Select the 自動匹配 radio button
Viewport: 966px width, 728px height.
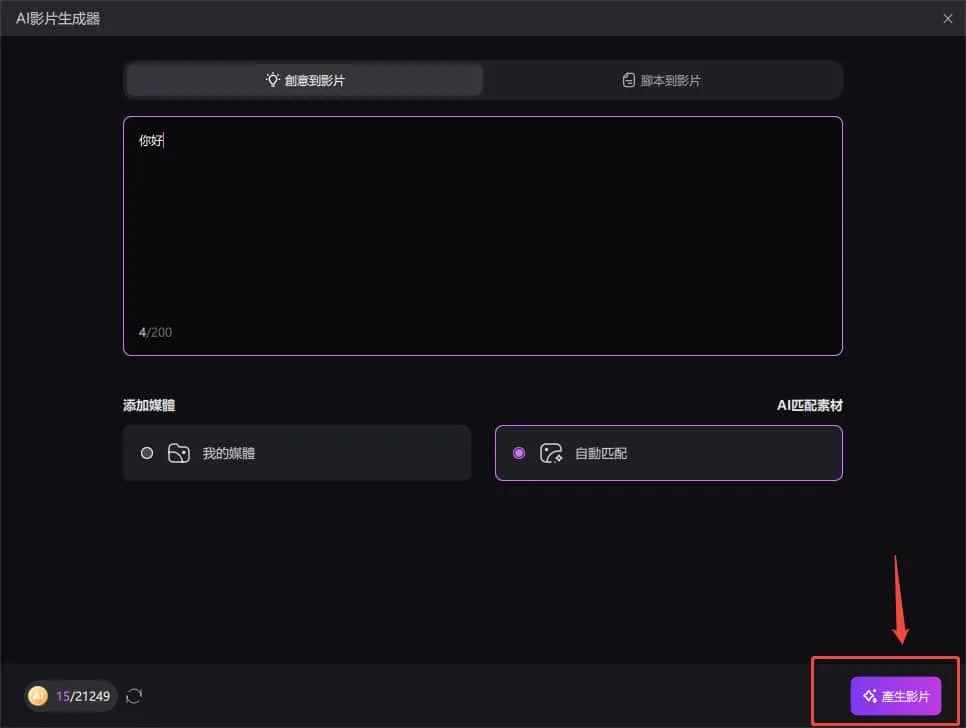coord(518,452)
